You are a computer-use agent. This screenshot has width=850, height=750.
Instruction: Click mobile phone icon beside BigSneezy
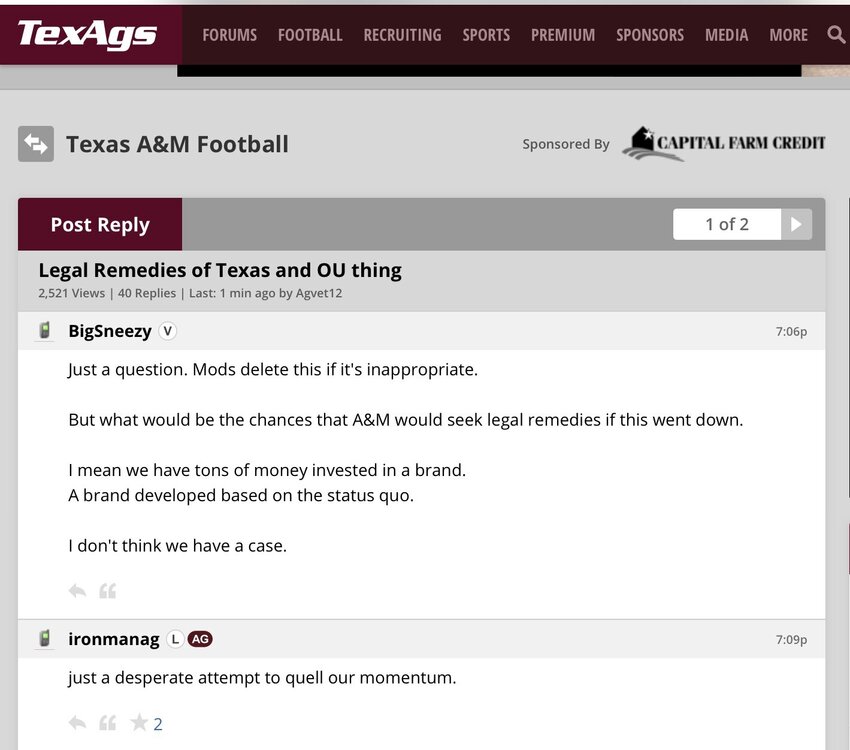click(44, 331)
